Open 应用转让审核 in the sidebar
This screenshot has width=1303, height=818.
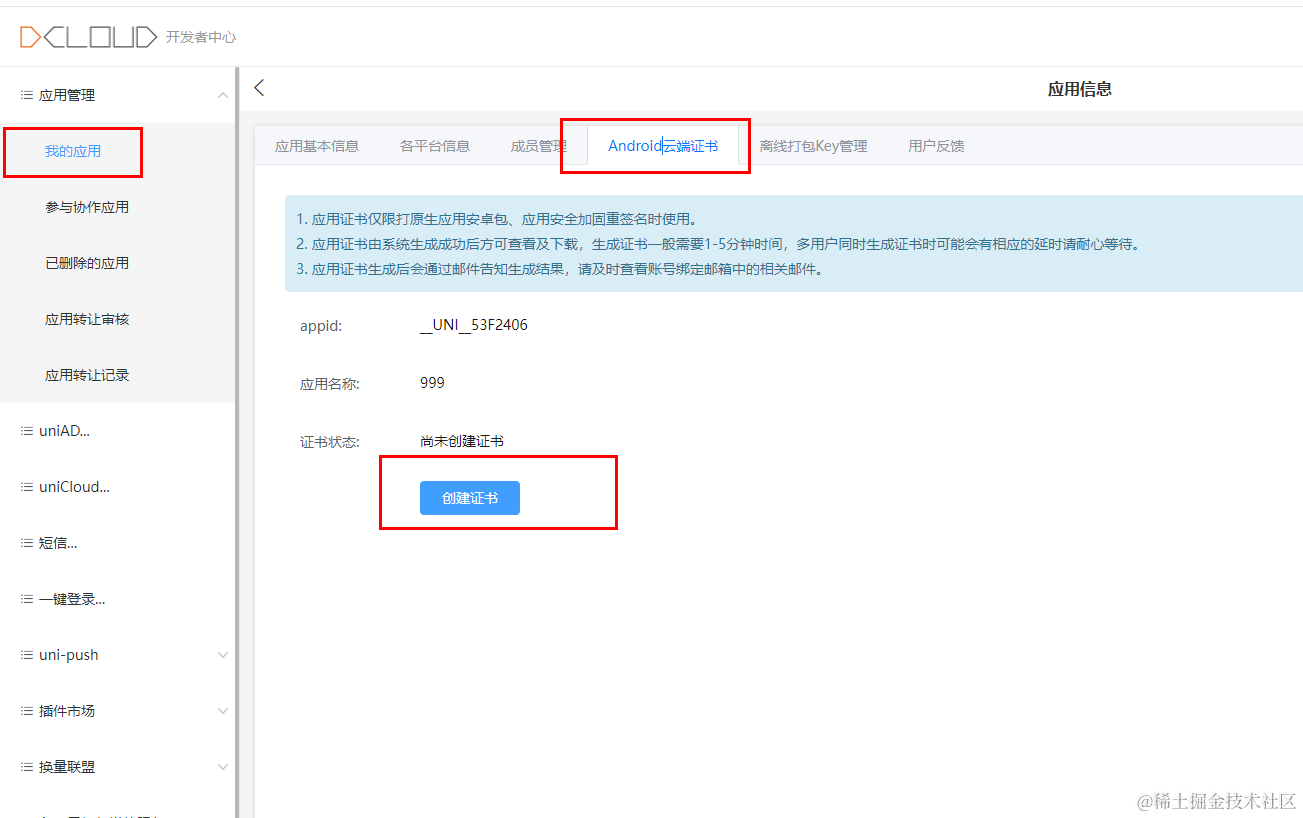(x=87, y=319)
